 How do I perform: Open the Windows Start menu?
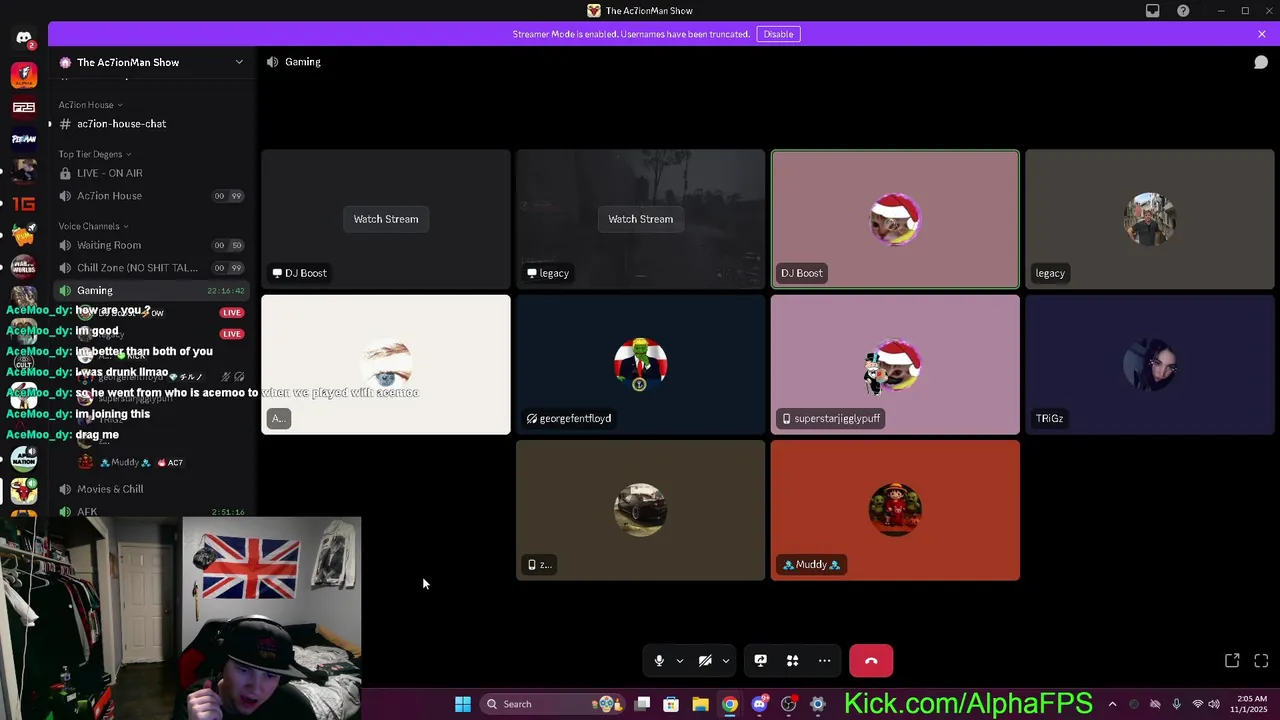pyautogui.click(x=463, y=704)
